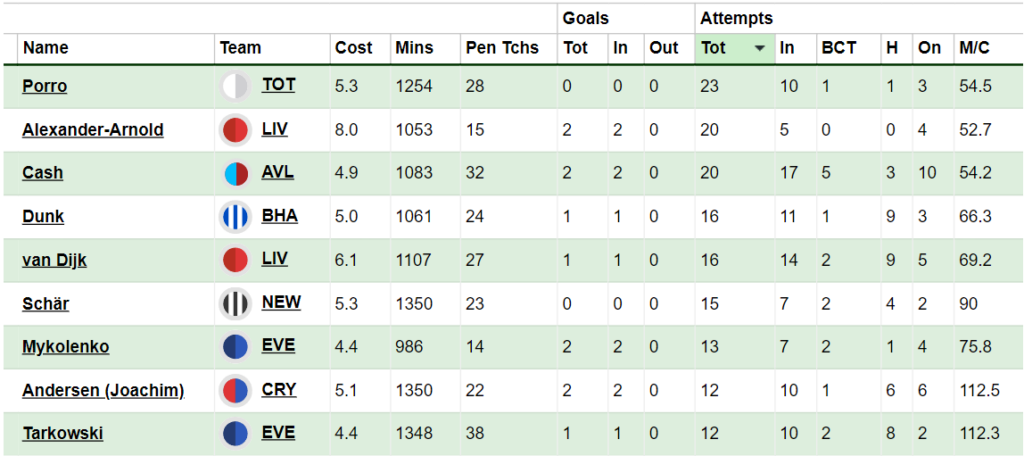Click Tarkowski's Everton kit badge icon
This screenshot has height=456, width=1024.
coord(235,433)
